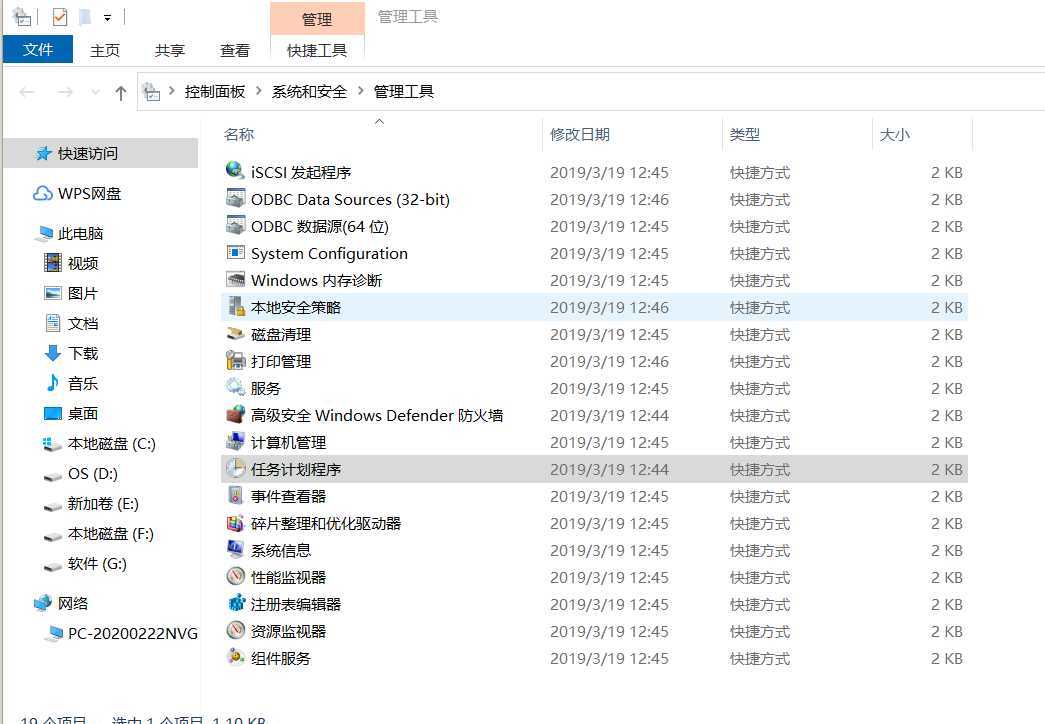Switch to the 查看 ribbon tab
The image size is (1045, 724).
pyautogui.click(x=235, y=51)
